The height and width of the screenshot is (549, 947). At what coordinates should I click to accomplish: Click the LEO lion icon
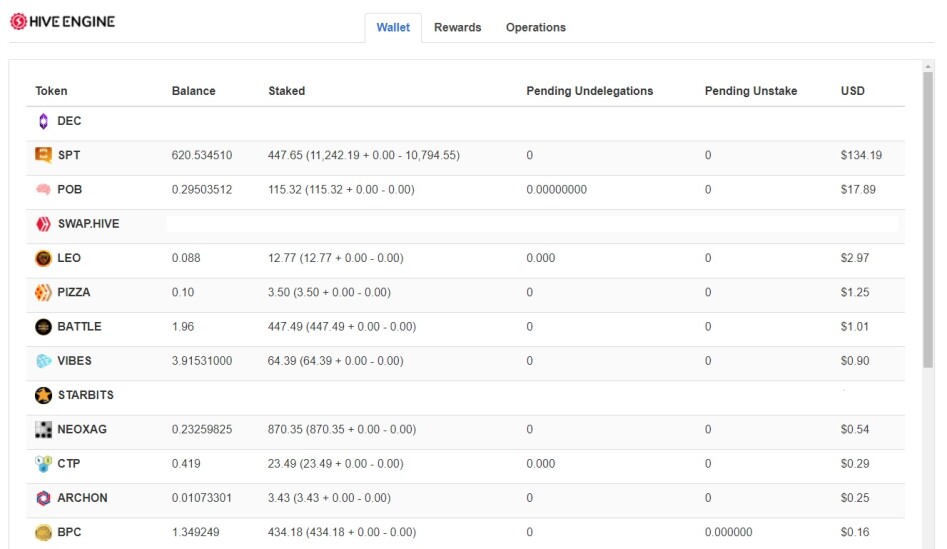43,258
